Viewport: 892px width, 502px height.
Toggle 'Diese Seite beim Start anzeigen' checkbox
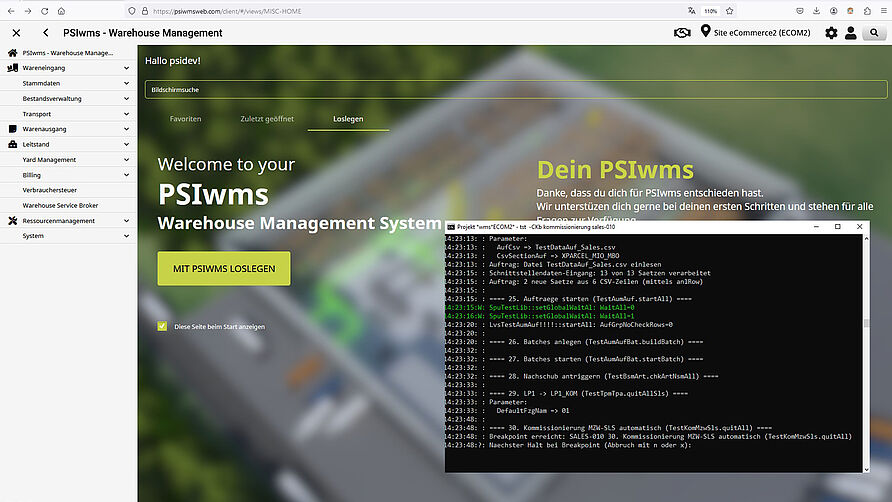(x=162, y=326)
